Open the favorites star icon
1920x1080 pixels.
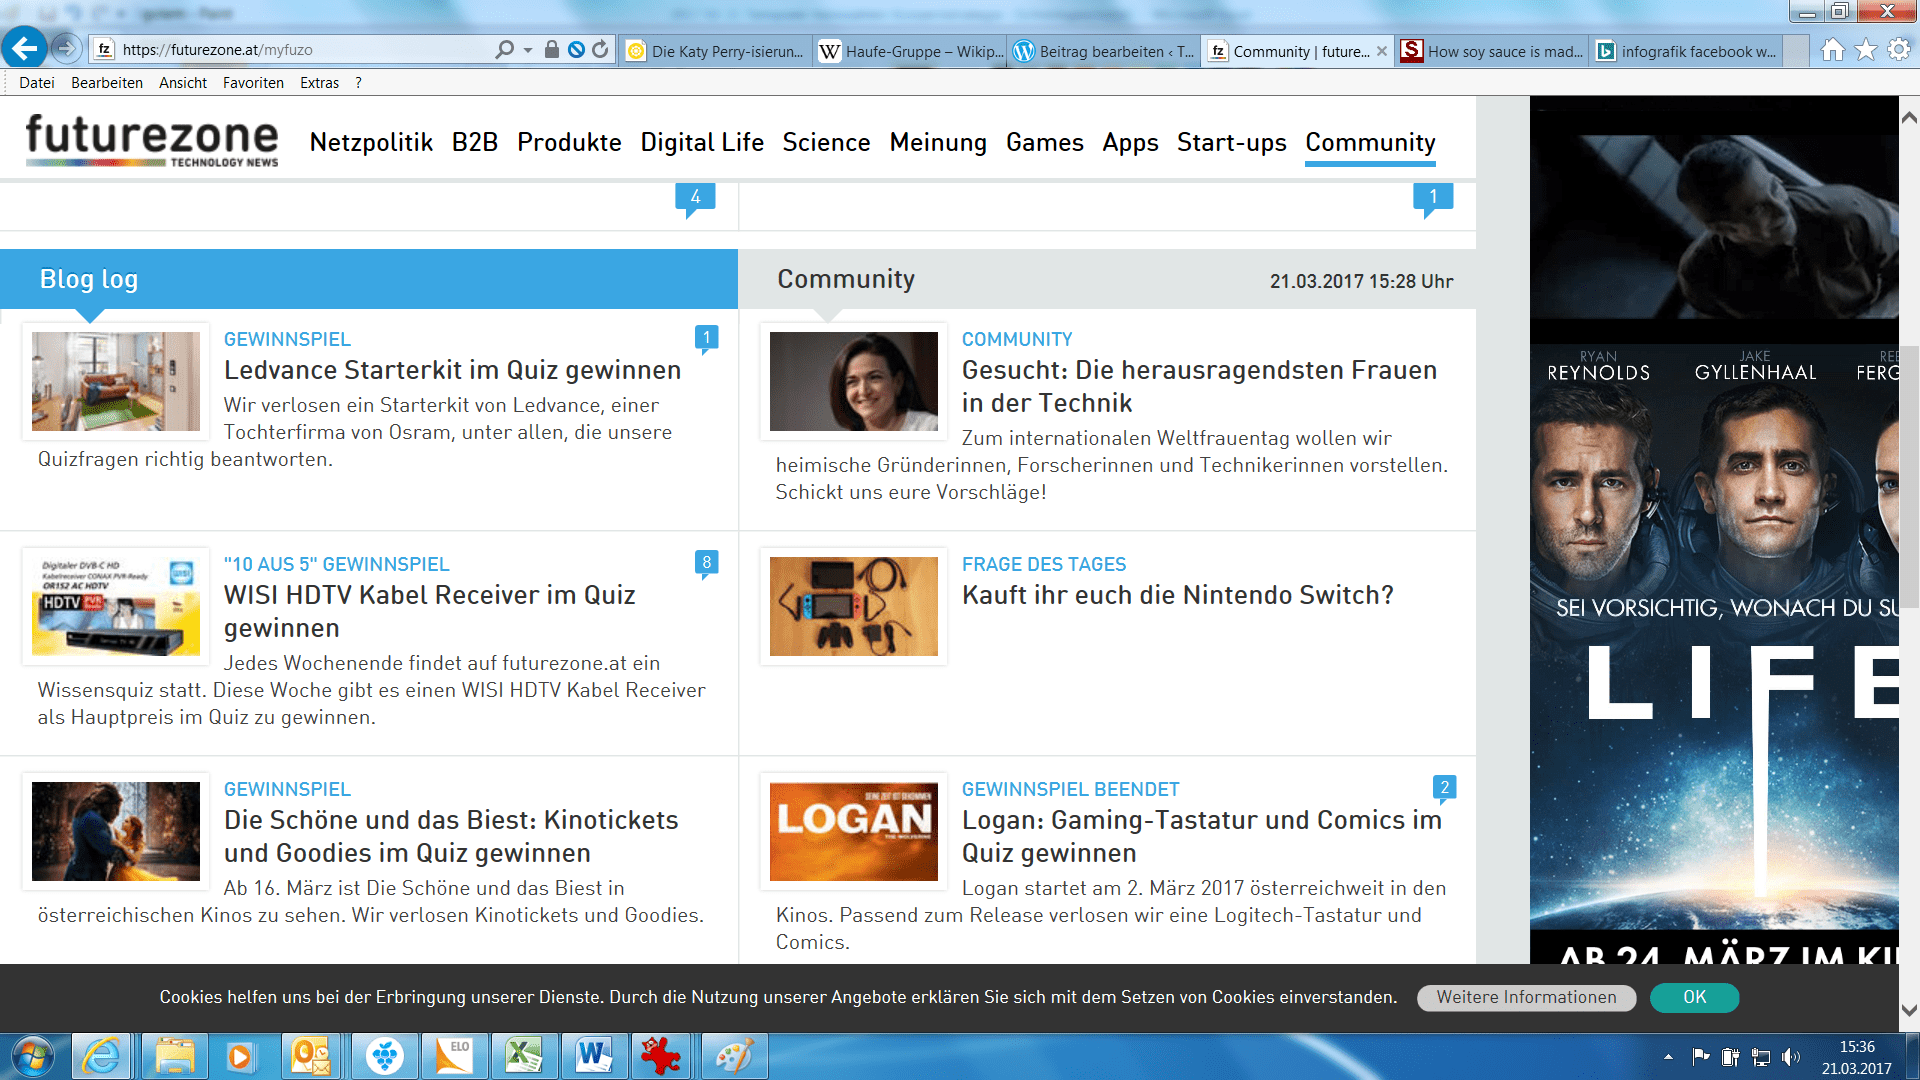click(1865, 50)
